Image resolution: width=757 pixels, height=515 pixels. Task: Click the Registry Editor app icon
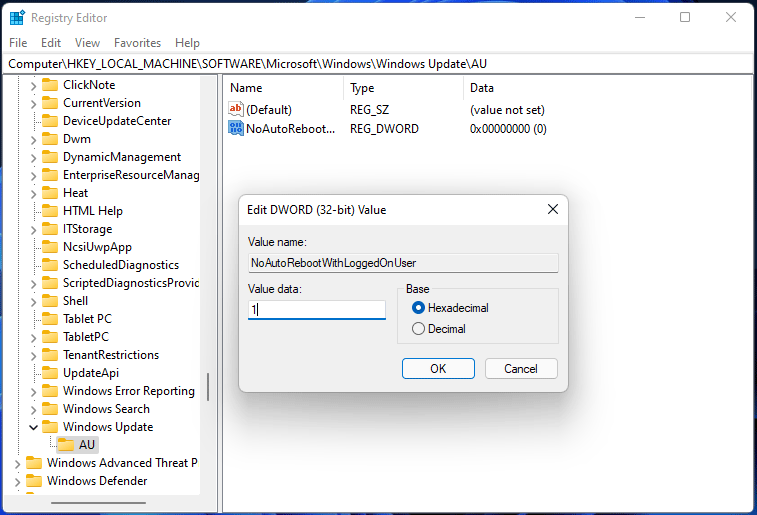[x=17, y=18]
